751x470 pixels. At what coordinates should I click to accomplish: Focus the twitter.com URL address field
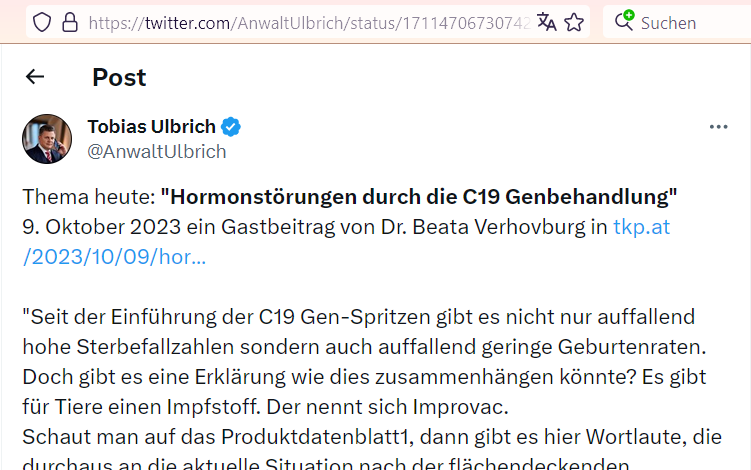click(300, 22)
